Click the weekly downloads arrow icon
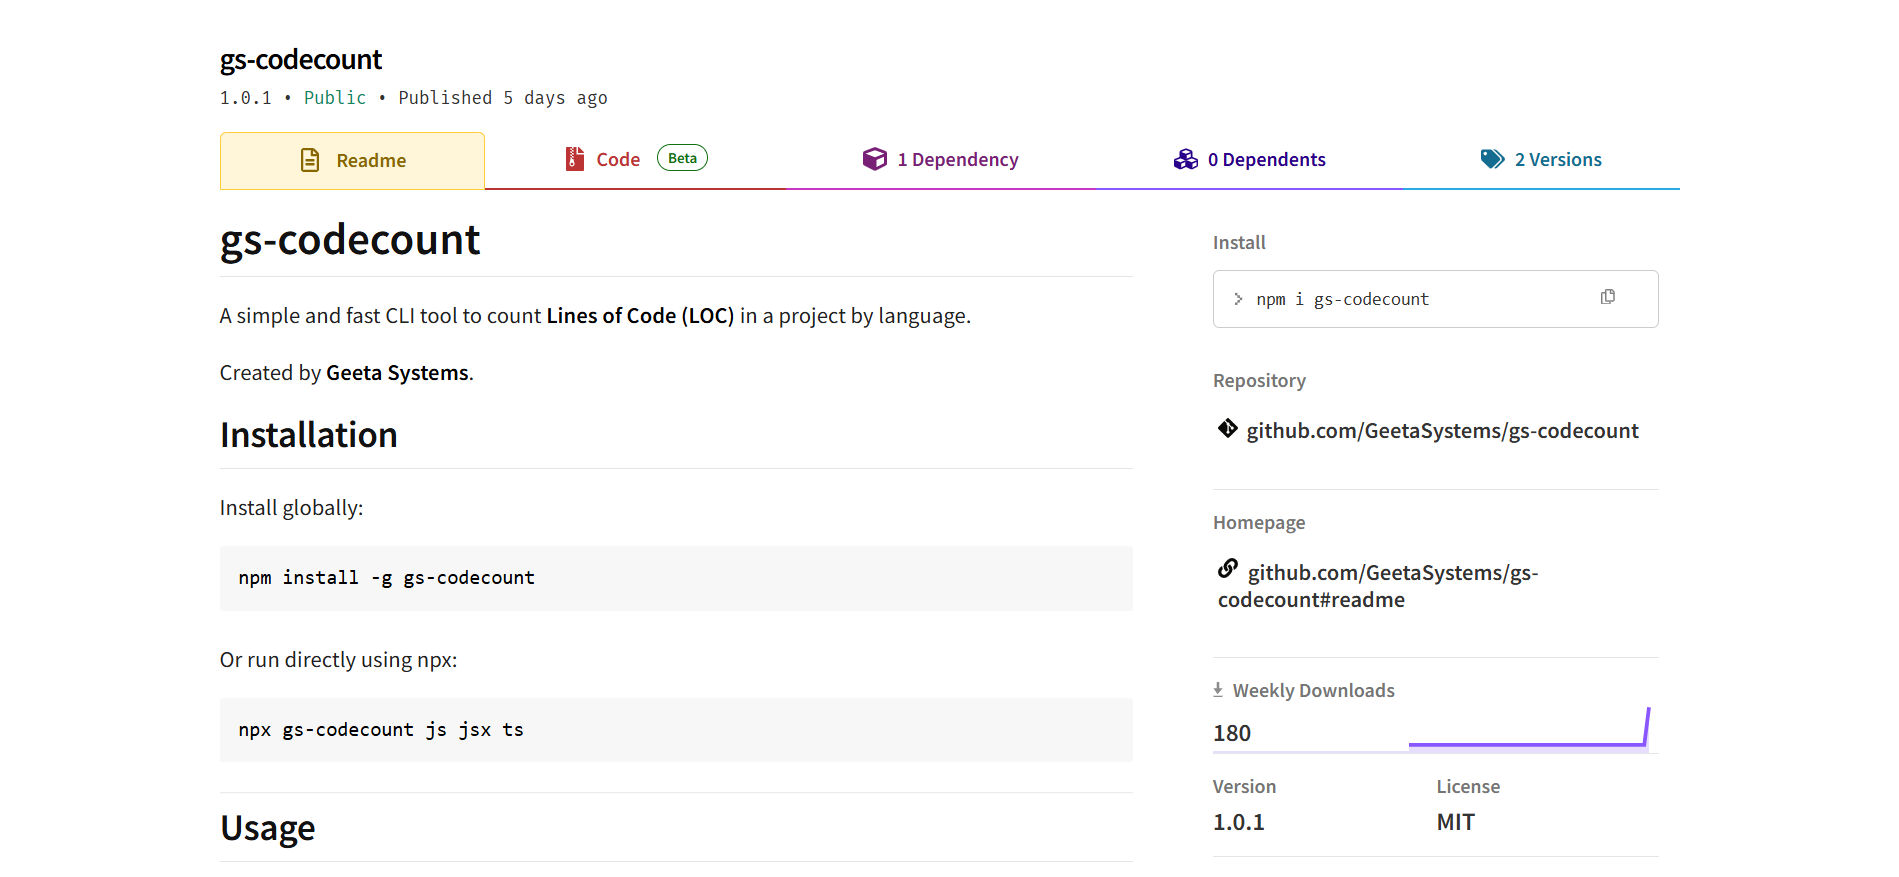The height and width of the screenshot is (877, 1899). coord(1218,689)
